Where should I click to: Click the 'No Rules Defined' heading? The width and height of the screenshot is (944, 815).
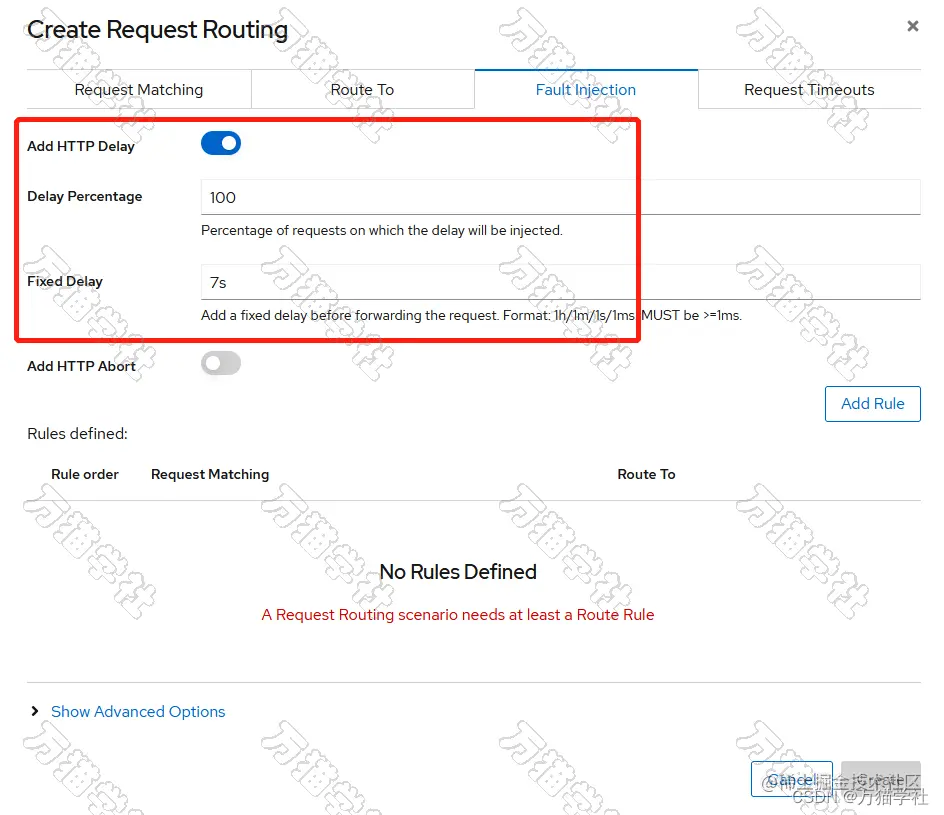[458, 572]
